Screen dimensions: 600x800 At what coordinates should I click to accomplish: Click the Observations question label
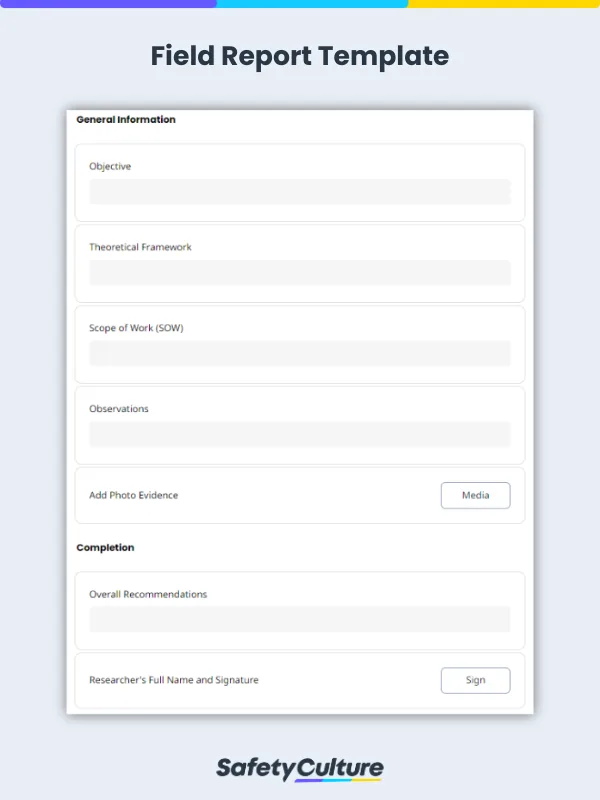point(120,408)
